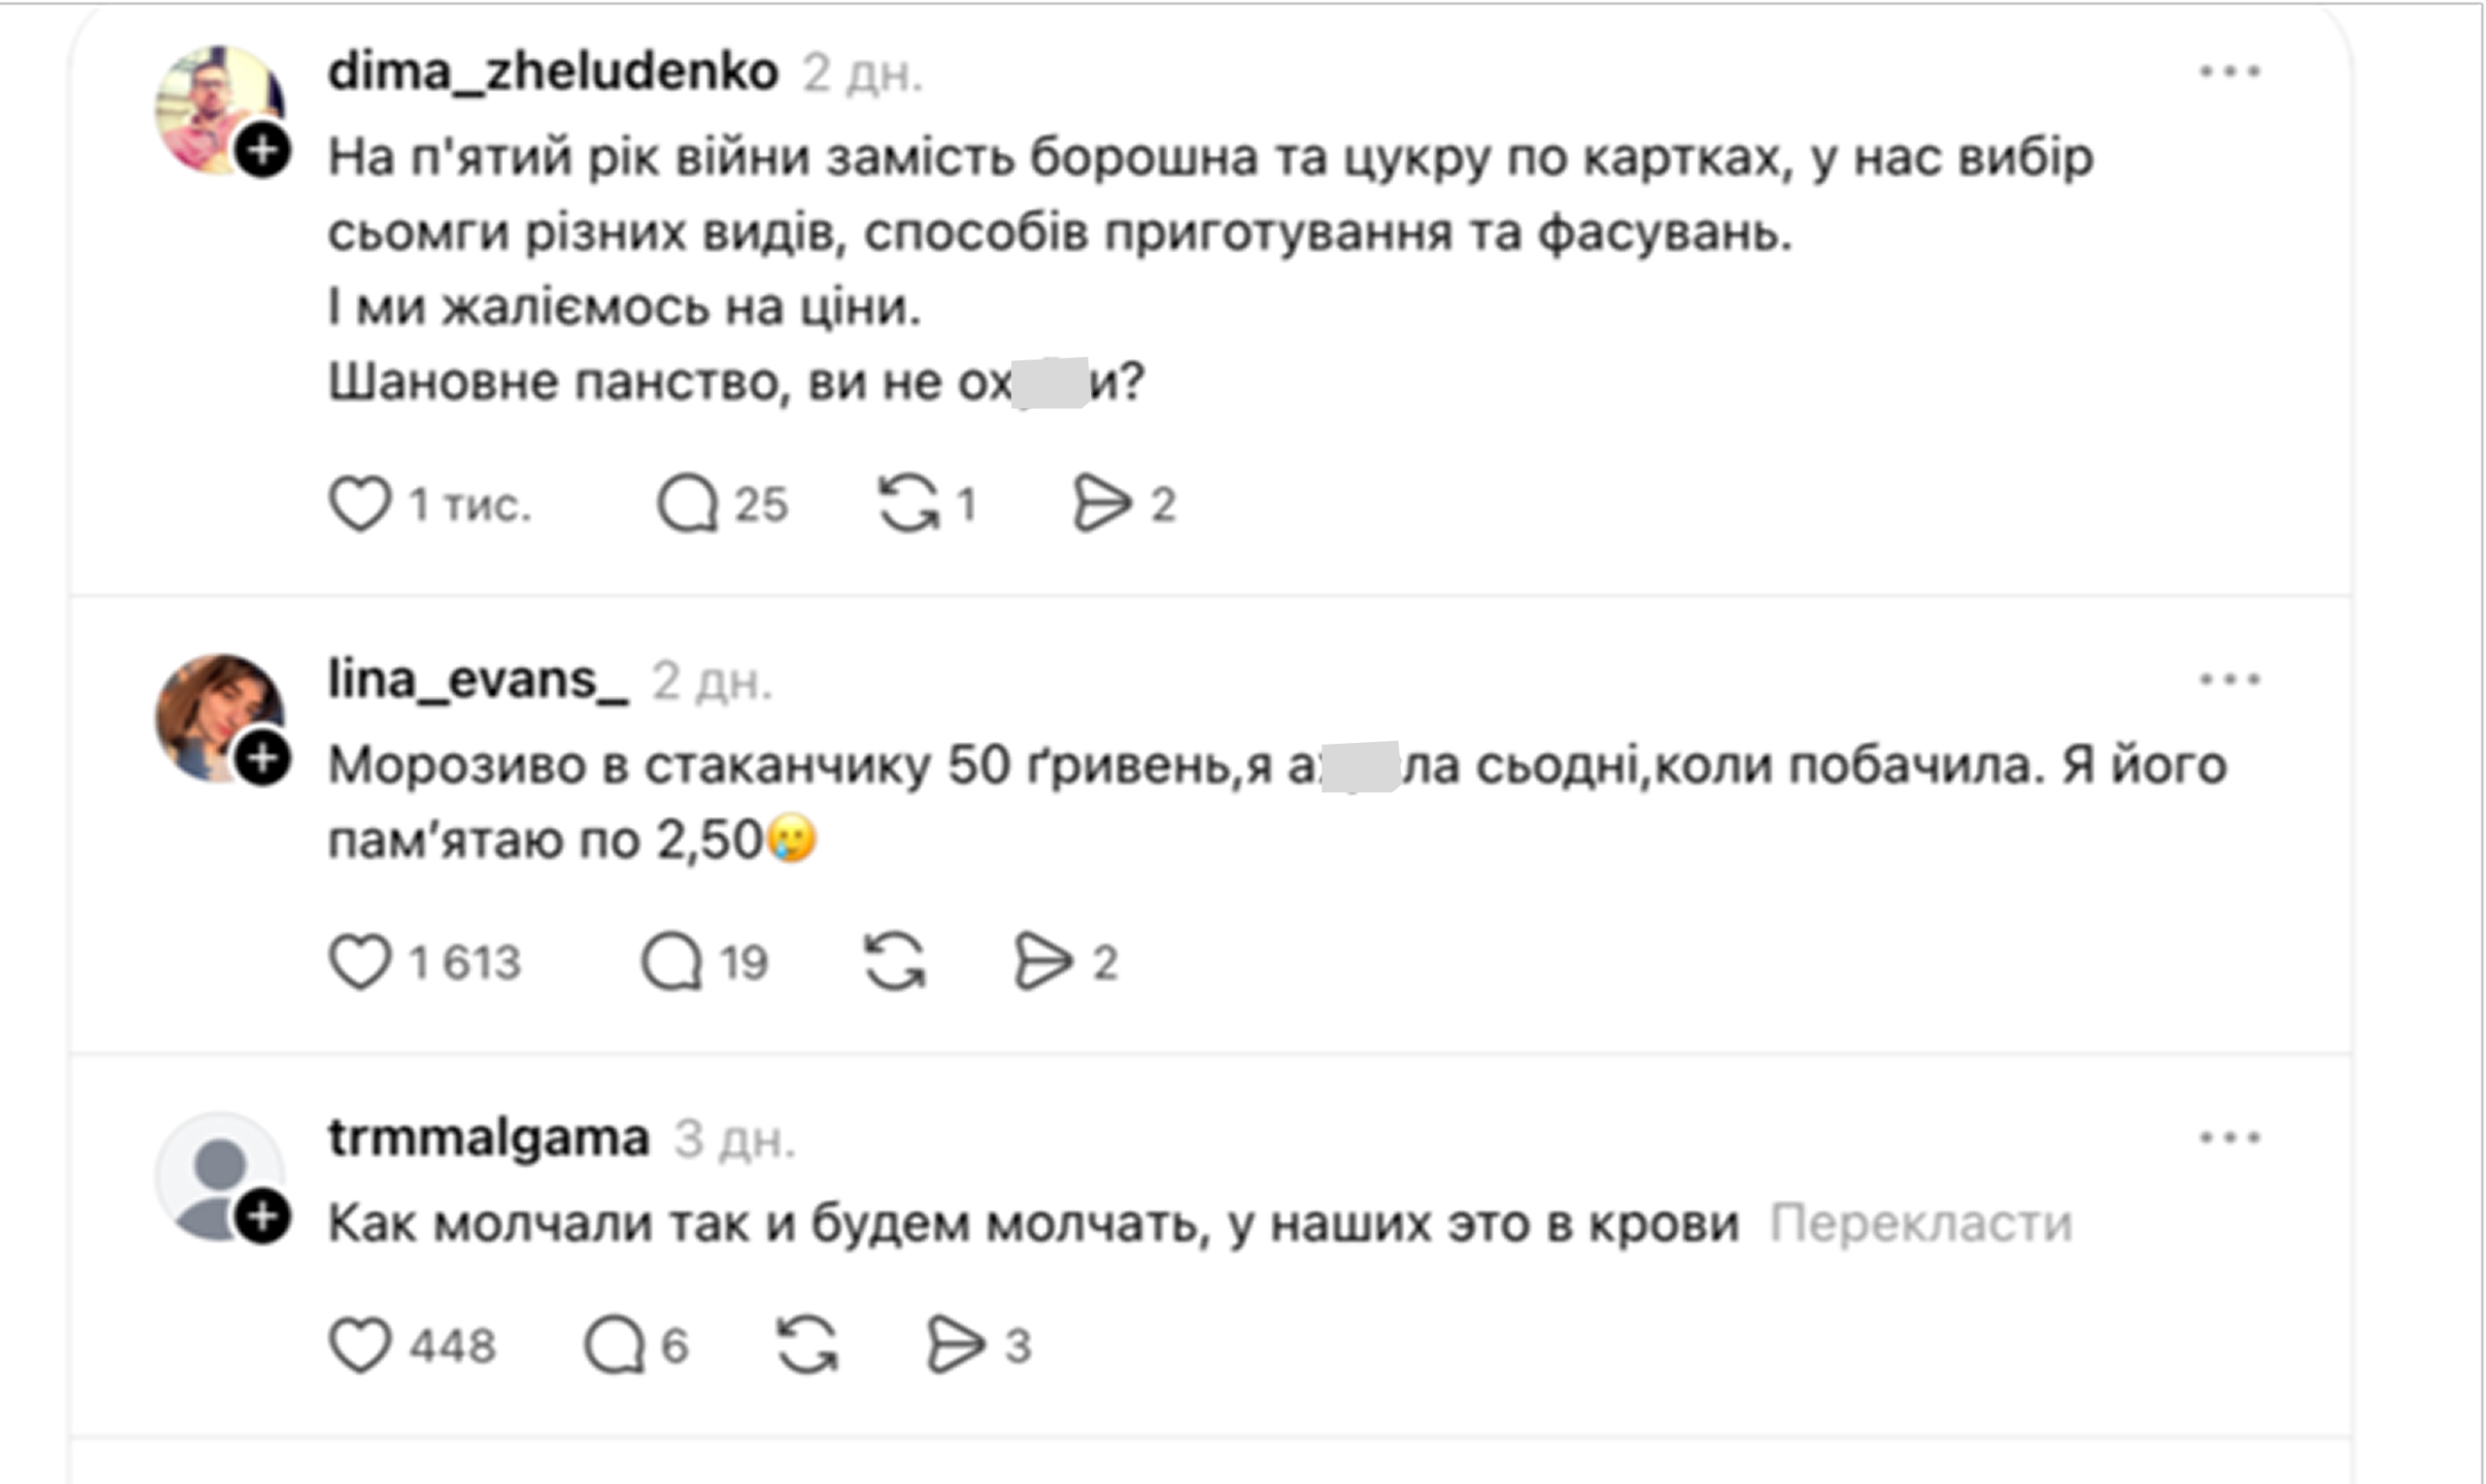Share lina_evans_ post with send icon

tap(1043, 962)
